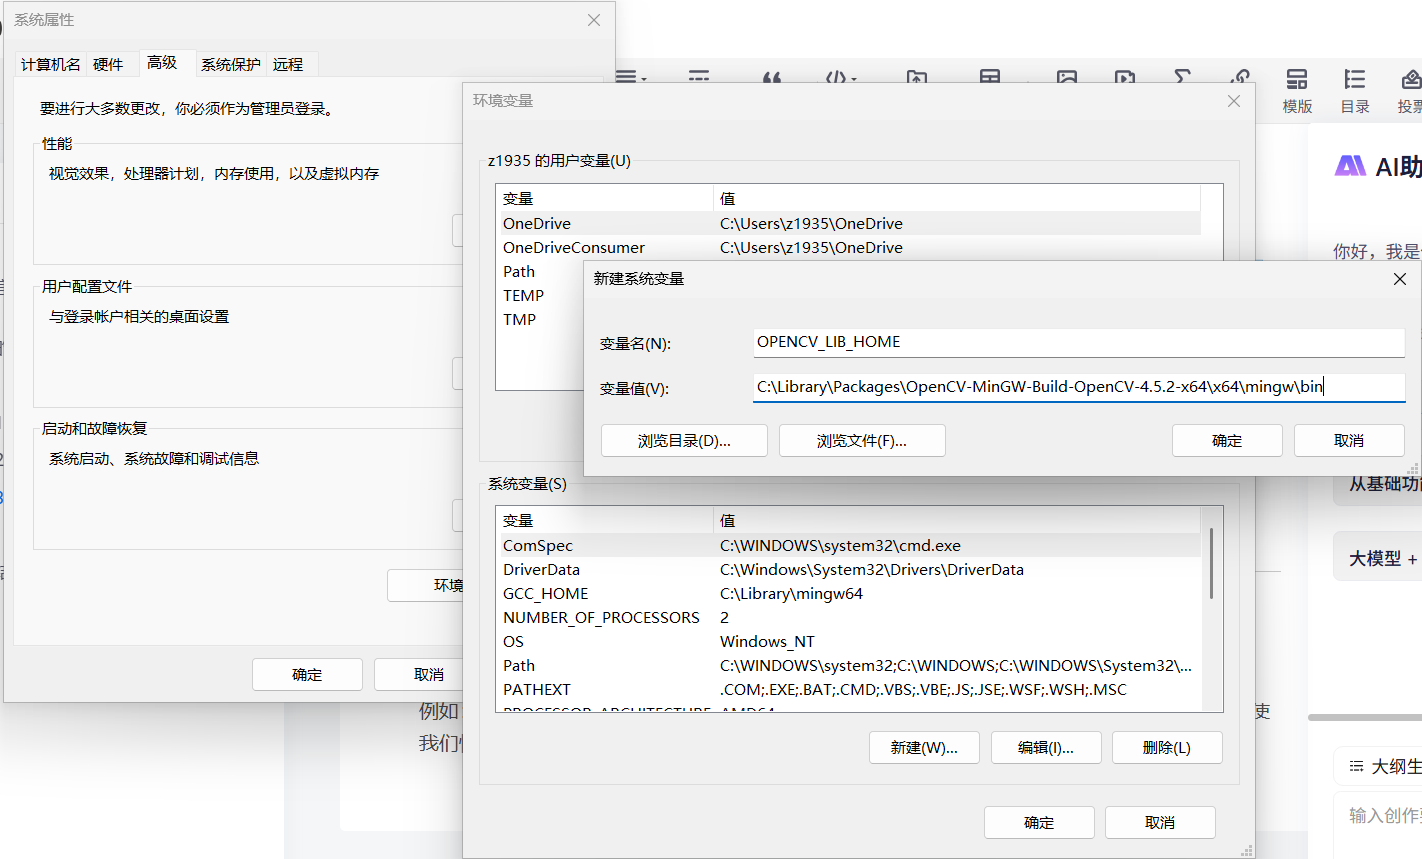Switch to the 系统保护 tab
This screenshot has width=1422, height=859.
230,63
